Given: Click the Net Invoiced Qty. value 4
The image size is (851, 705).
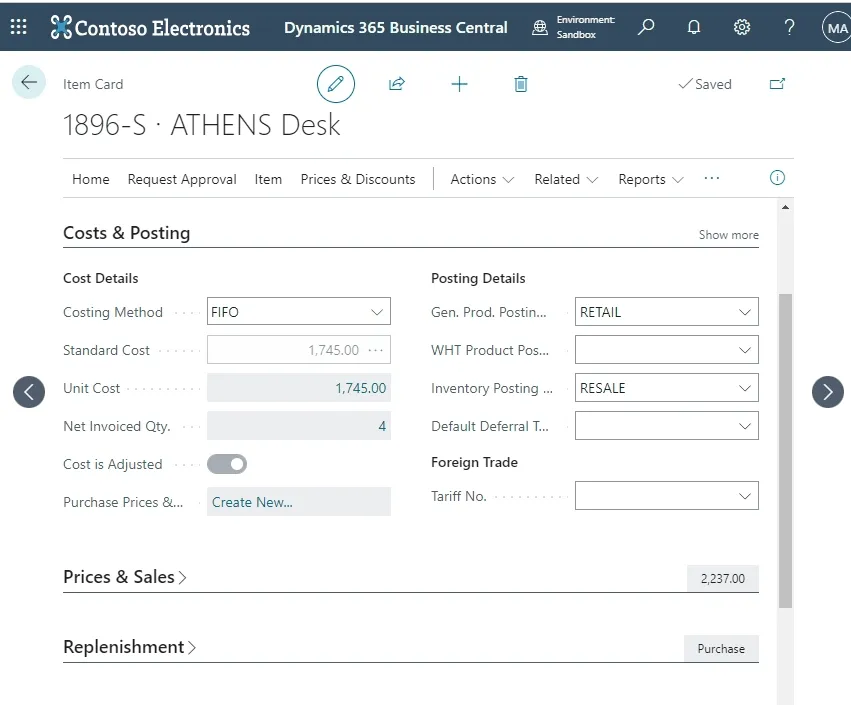Looking at the screenshot, I should pos(382,426).
